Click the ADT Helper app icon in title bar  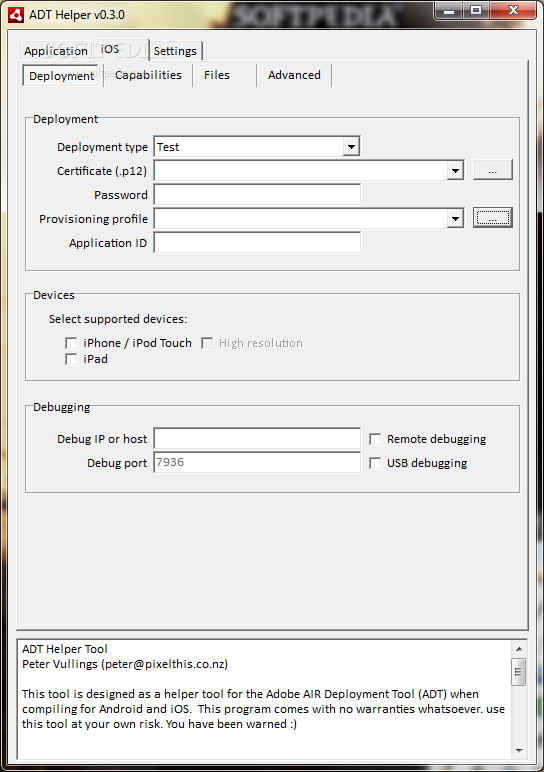tap(15, 15)
